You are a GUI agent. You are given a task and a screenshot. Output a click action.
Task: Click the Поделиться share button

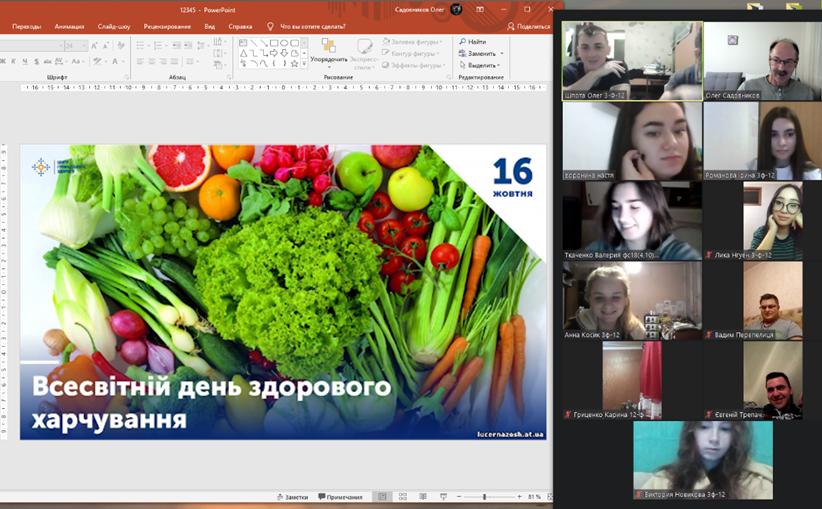528,26
